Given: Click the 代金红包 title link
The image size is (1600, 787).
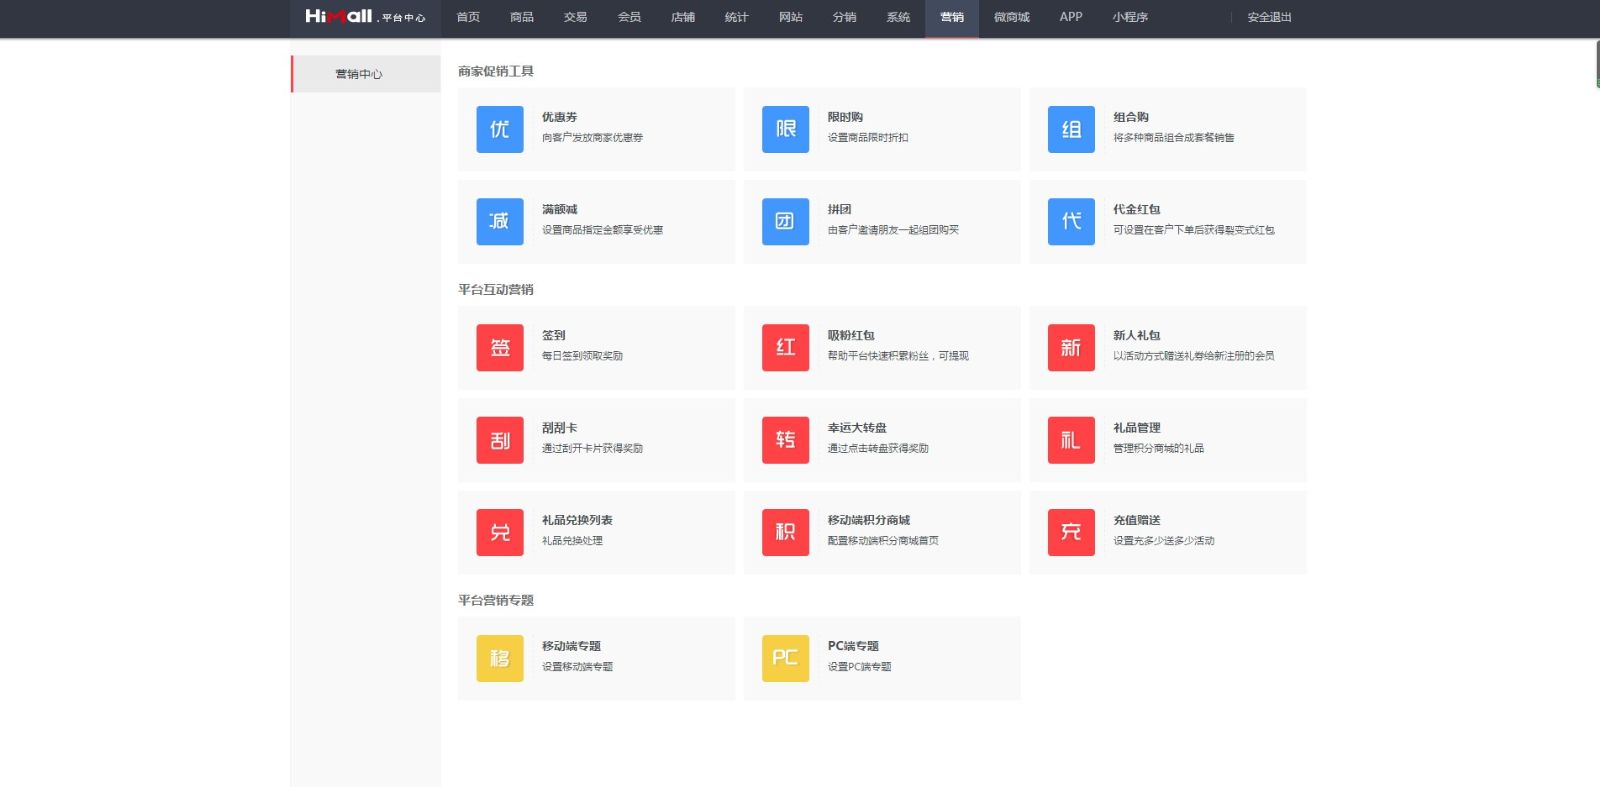Looking at the screenshot, I should (1137, 210).
